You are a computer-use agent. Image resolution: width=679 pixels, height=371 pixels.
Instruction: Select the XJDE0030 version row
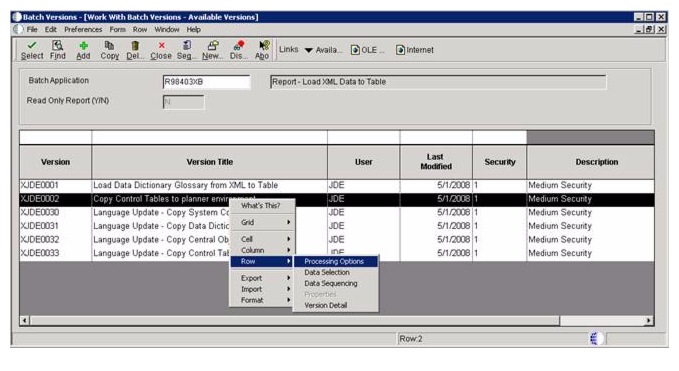click(x=337, y=213)
